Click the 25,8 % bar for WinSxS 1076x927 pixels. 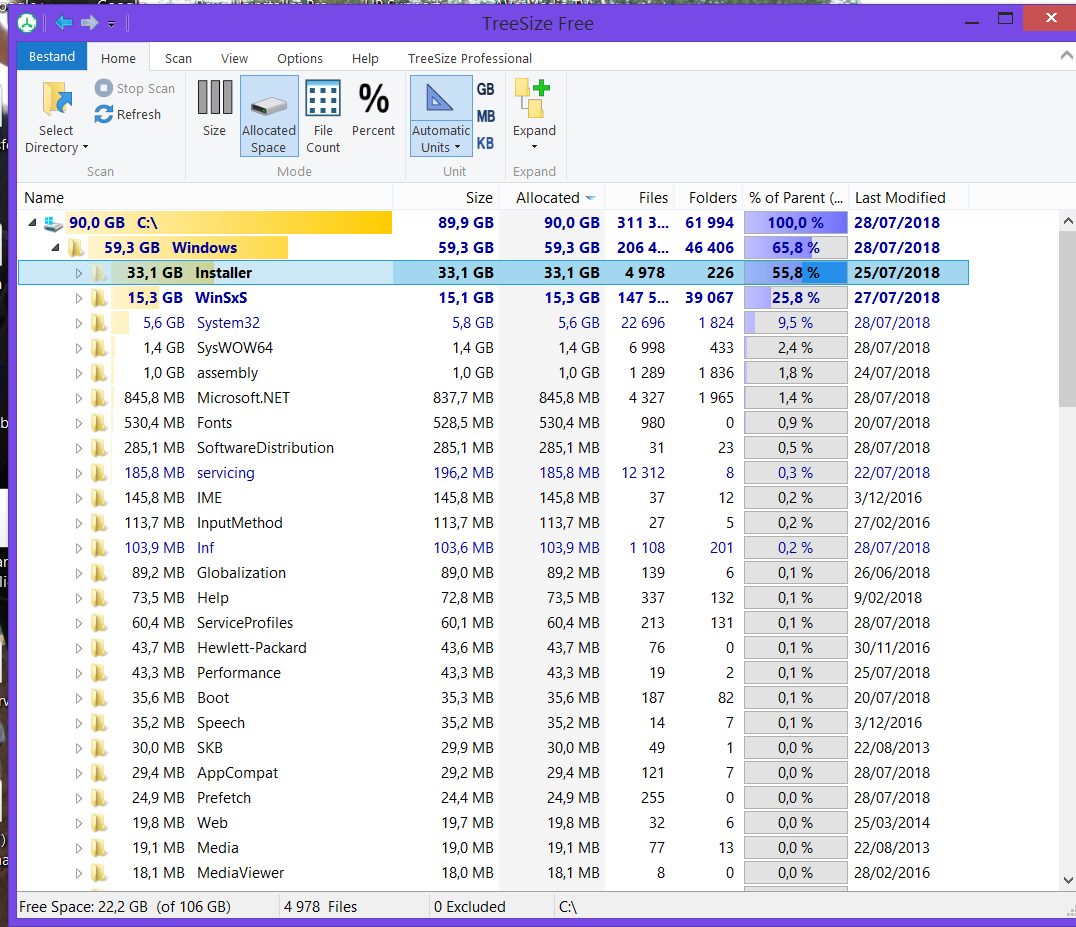[x=796, y=298]
